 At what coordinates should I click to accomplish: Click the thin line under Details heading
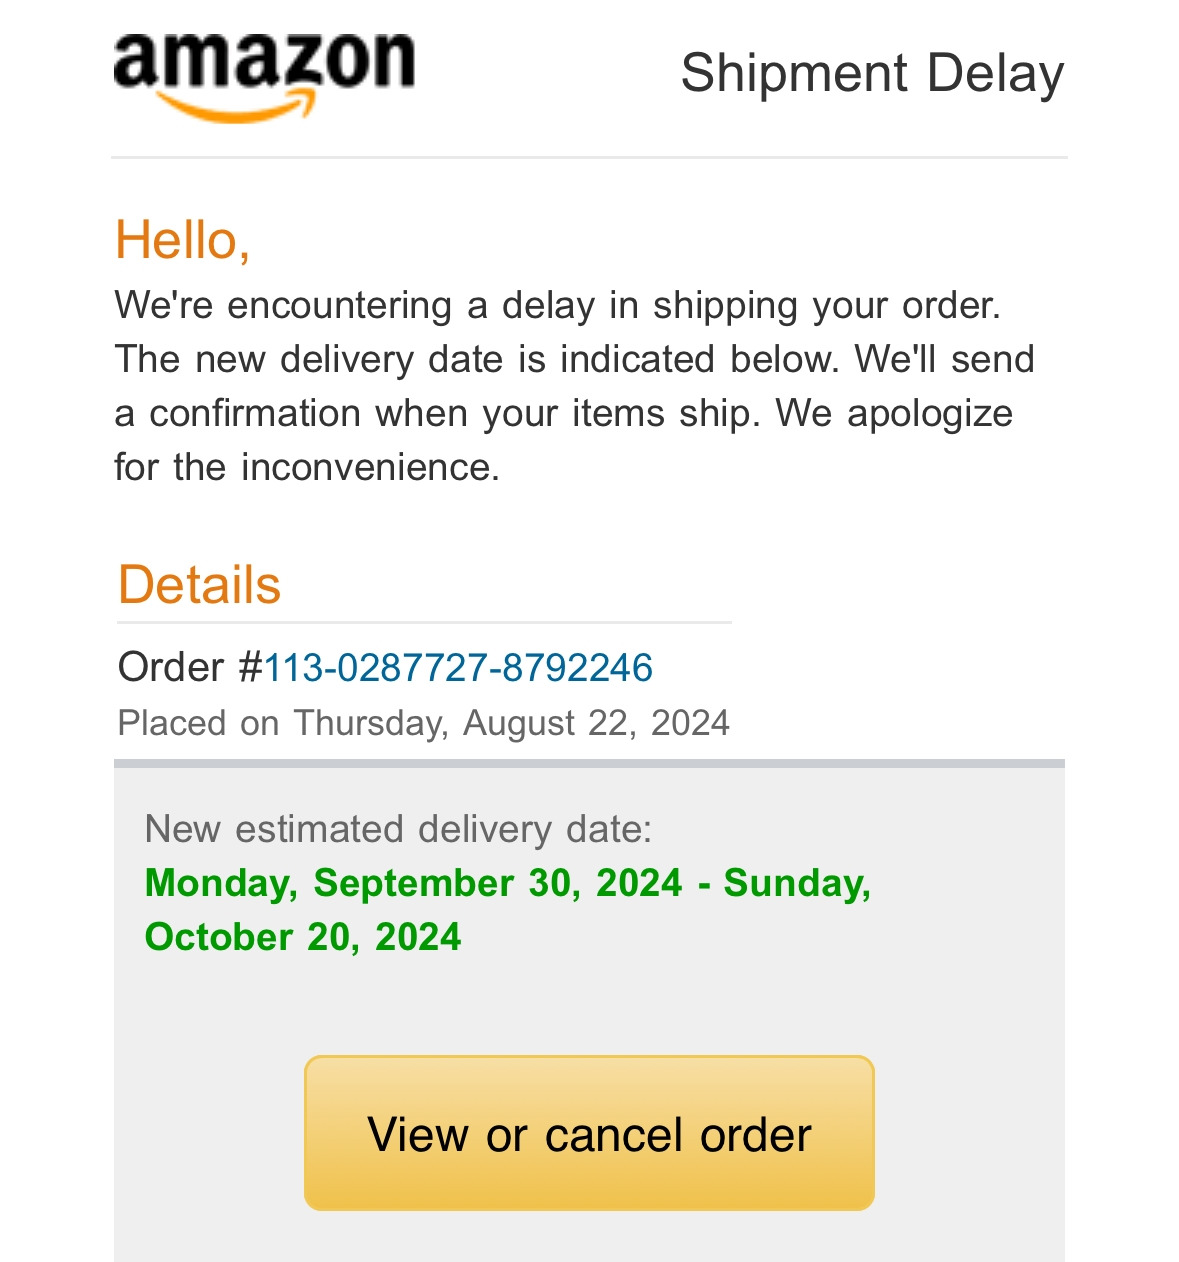tap(424, 622)
